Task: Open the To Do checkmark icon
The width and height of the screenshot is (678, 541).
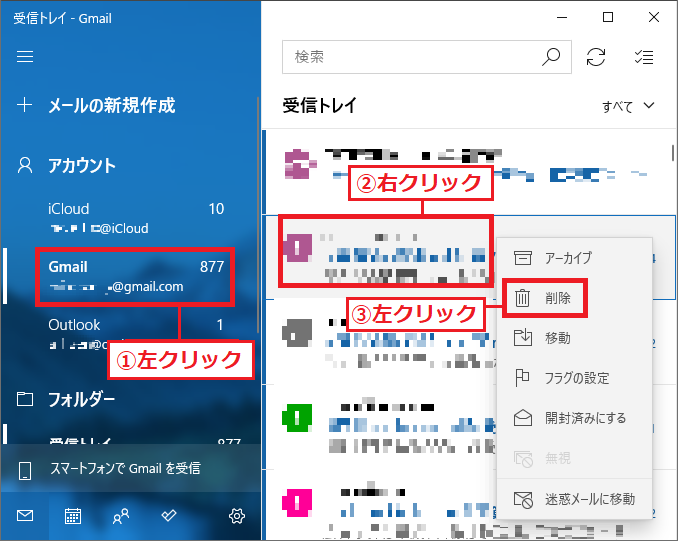Action: [169, 515]
